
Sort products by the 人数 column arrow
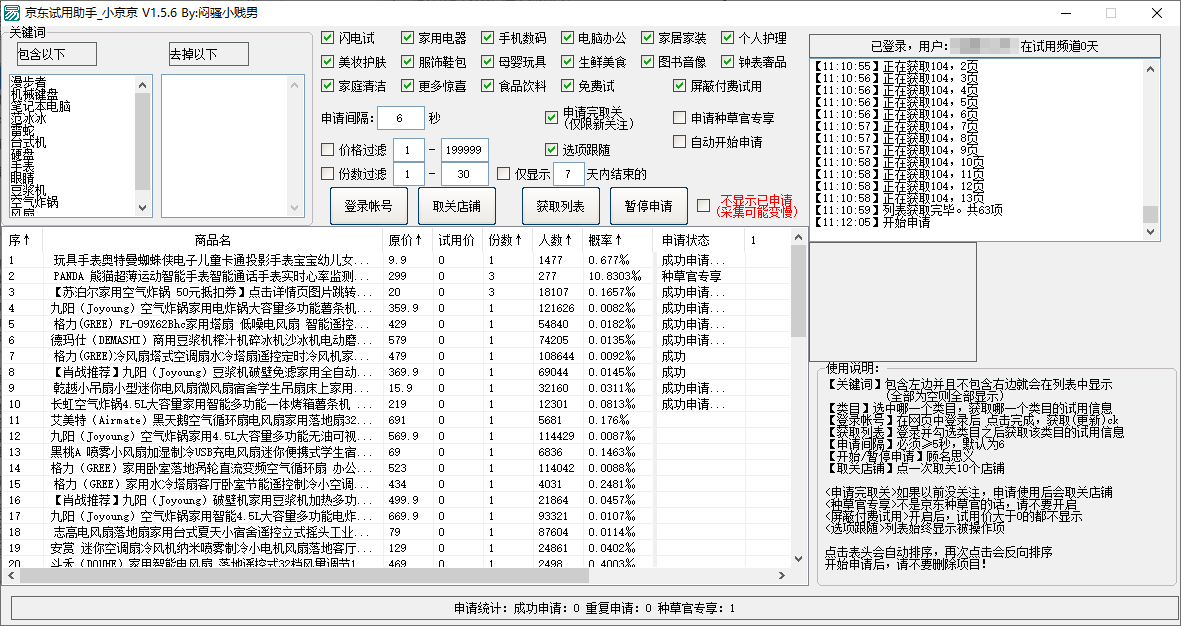tap(567, 240)
